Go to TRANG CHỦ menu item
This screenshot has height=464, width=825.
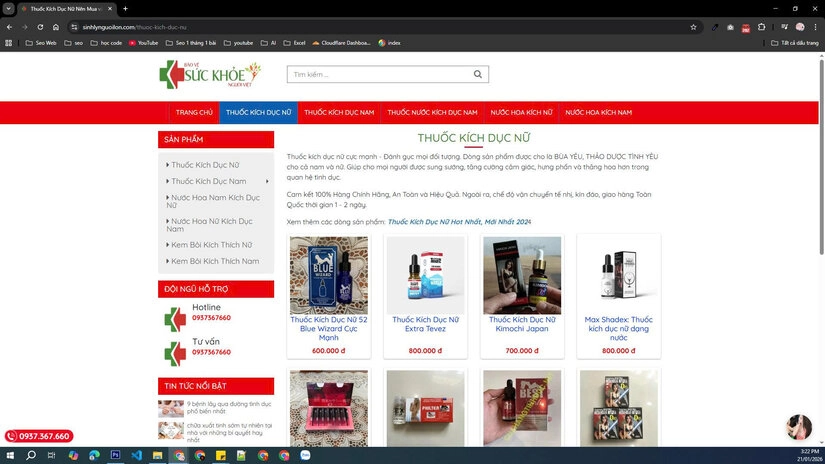(x=194, y=113)
